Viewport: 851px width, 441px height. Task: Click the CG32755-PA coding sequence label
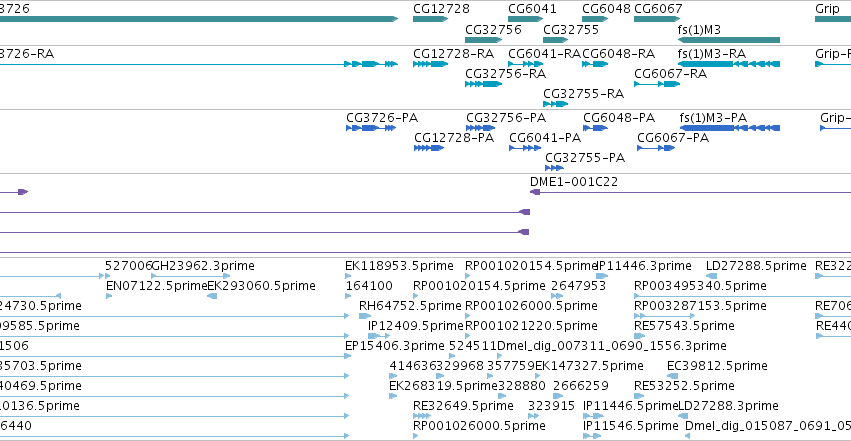pyautogui.click(x=585, y=158)
